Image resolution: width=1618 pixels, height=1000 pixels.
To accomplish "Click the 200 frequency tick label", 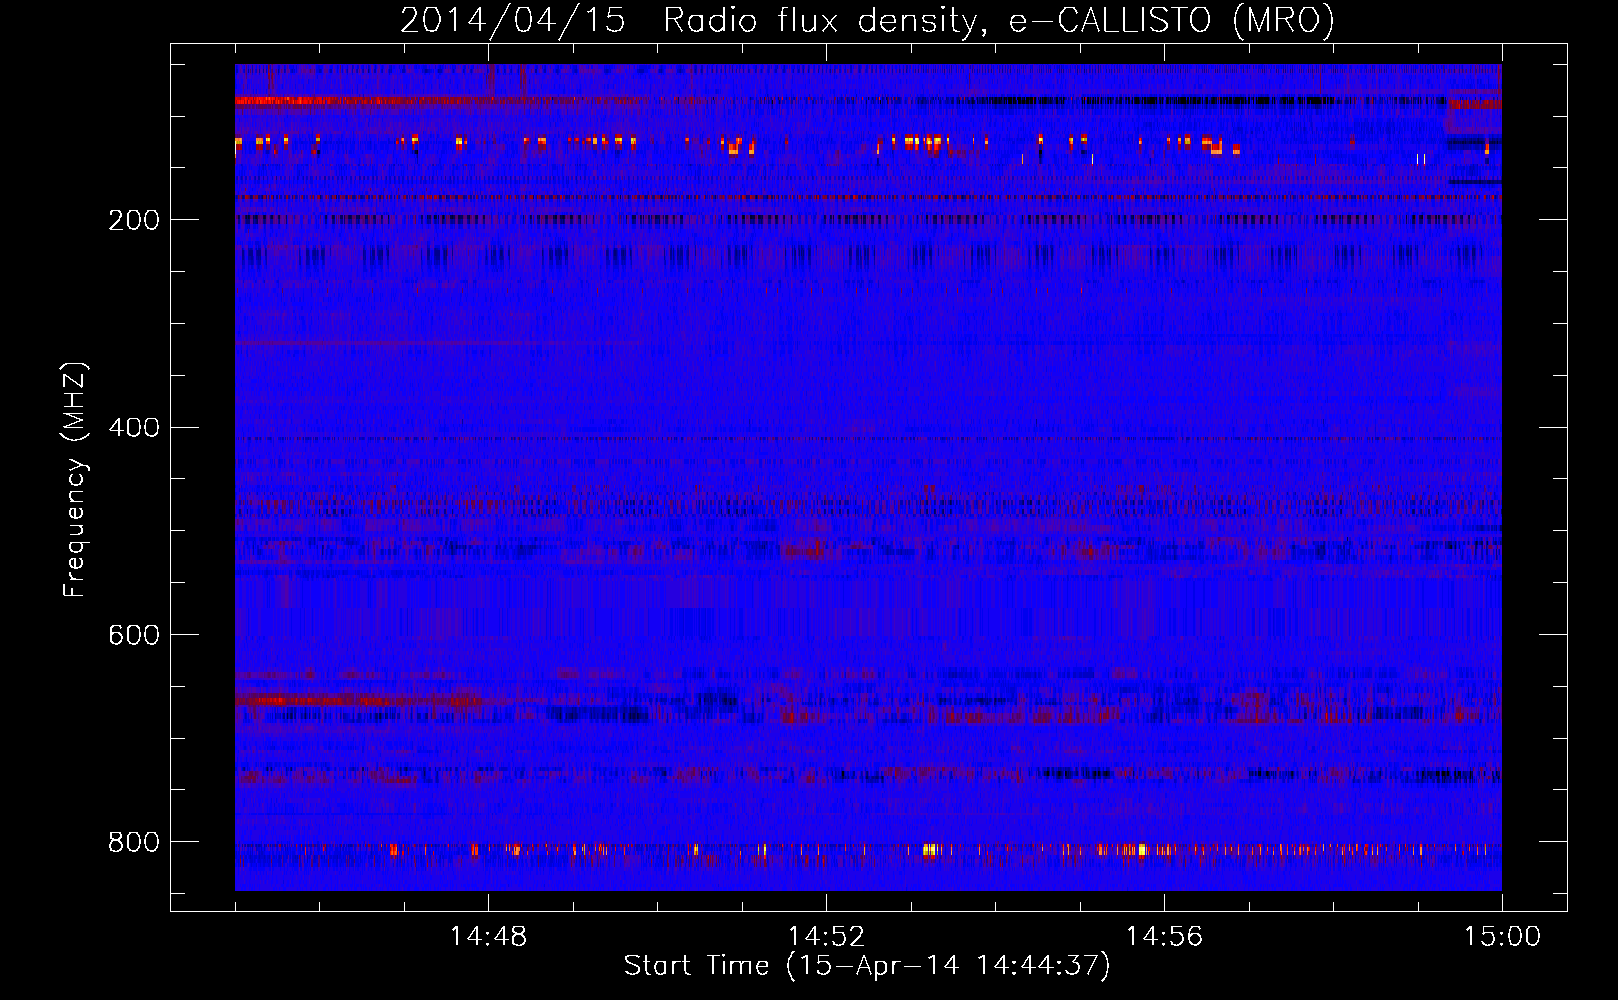I will point(134,220).
